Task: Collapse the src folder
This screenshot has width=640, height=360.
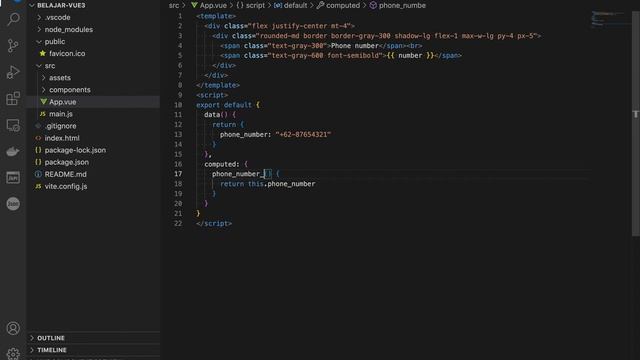Action: coord(39,66)
